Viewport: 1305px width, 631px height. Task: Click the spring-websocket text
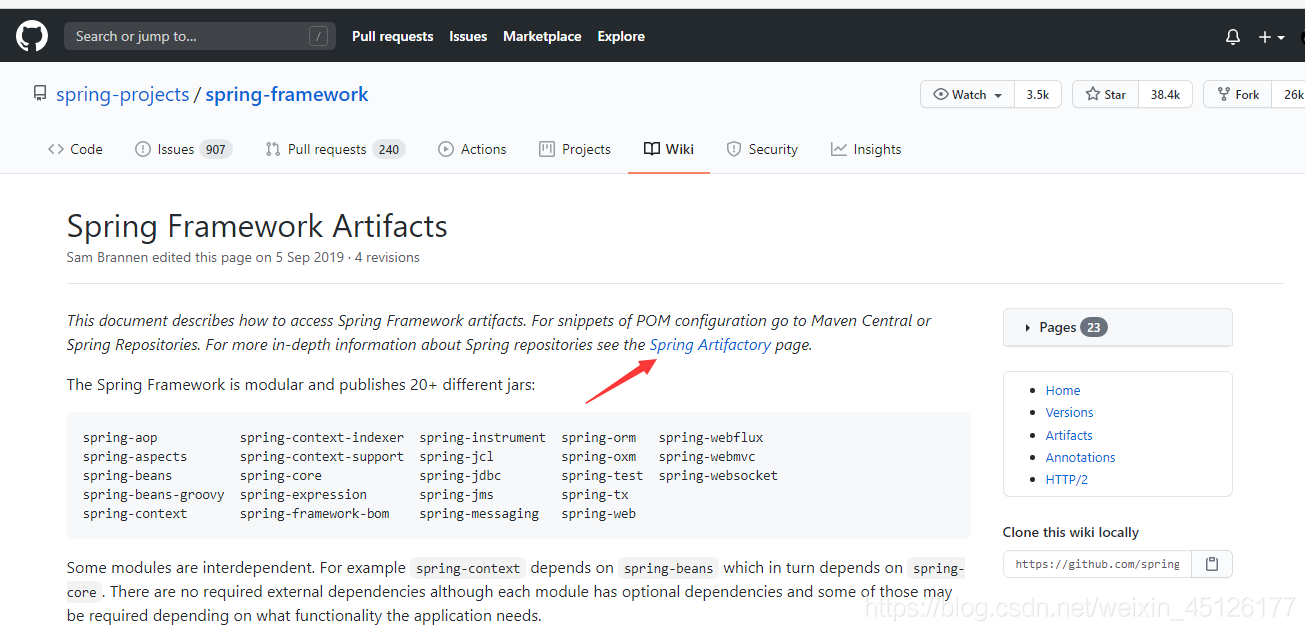click(x=718, y=475)
